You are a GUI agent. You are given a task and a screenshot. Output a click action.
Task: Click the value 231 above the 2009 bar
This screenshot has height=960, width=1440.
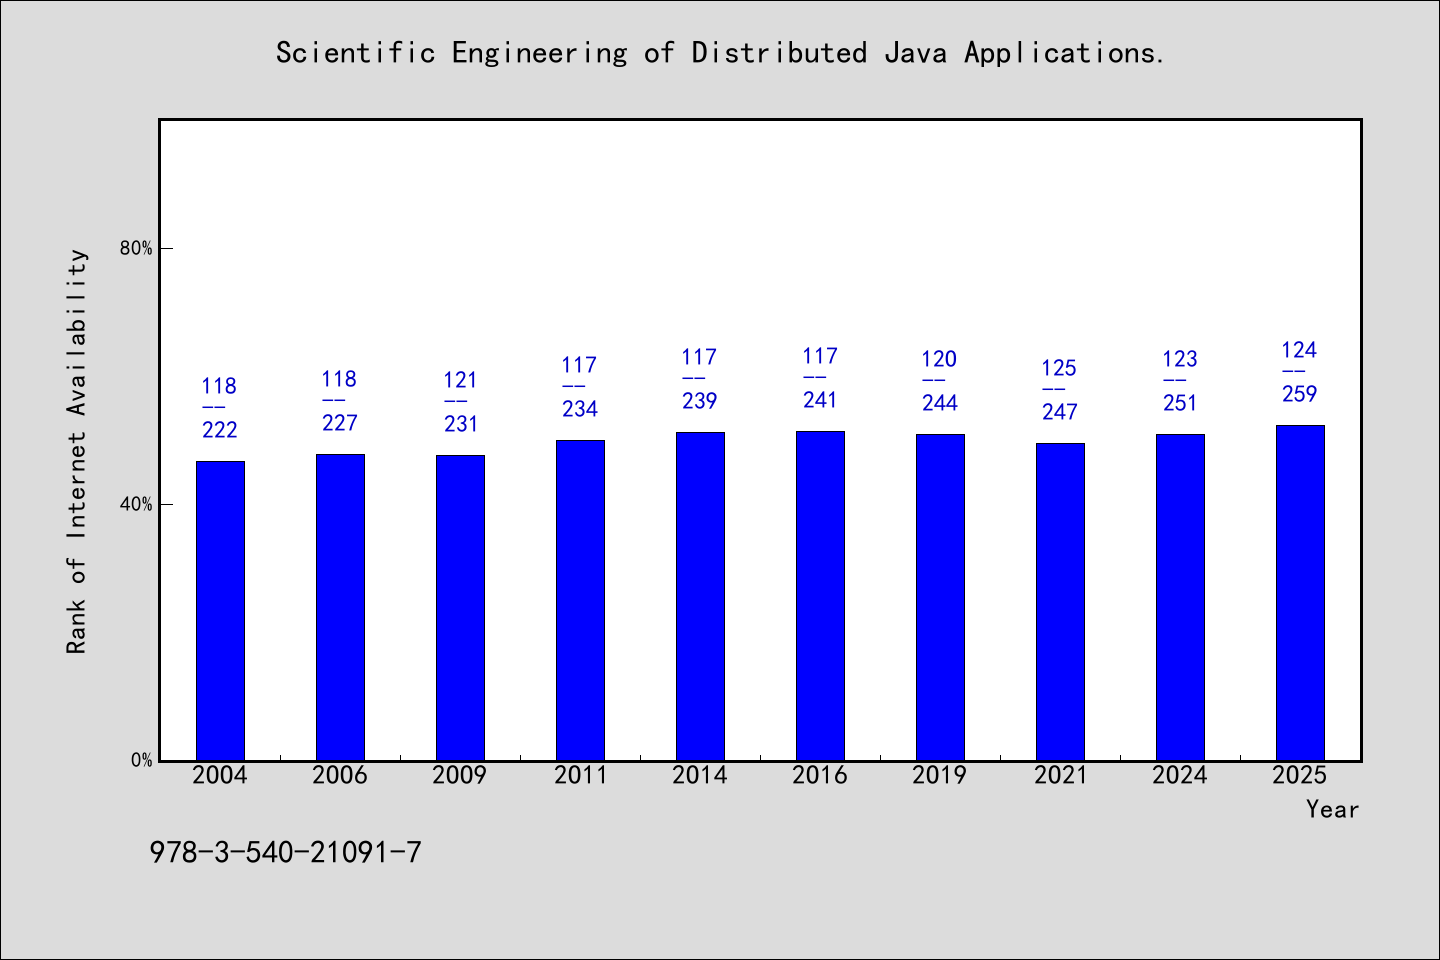coord(460,424)
